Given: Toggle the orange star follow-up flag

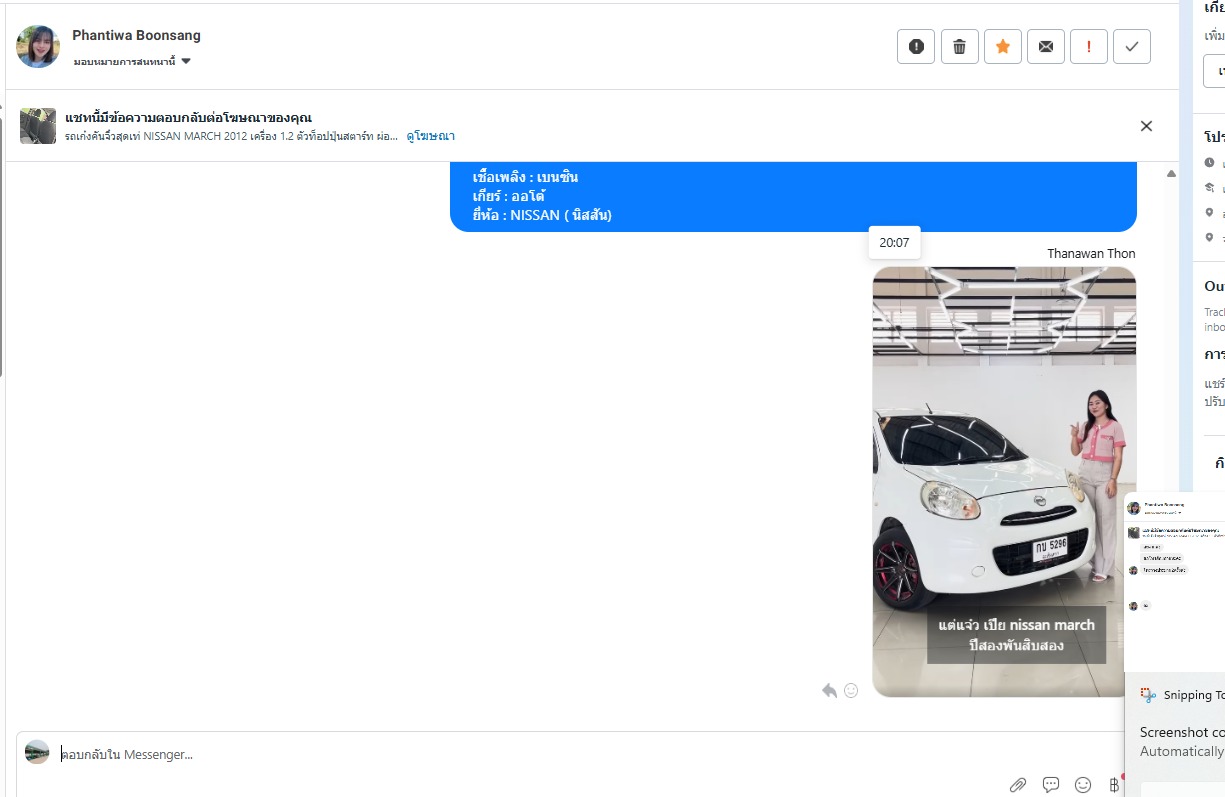Looking at the screenshot, I should tap(1003, 46).
